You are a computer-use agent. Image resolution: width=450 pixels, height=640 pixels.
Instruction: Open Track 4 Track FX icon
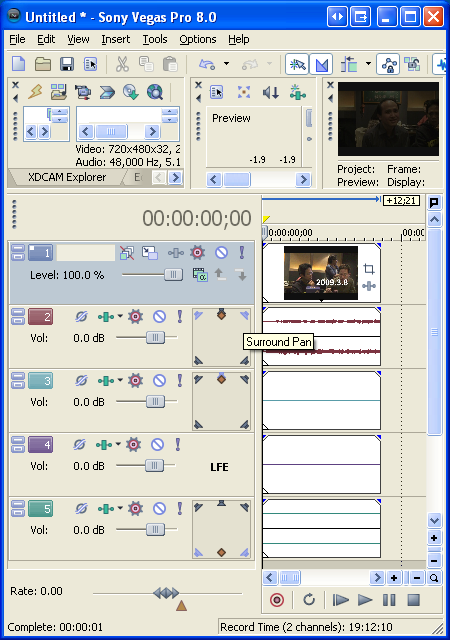104,445
